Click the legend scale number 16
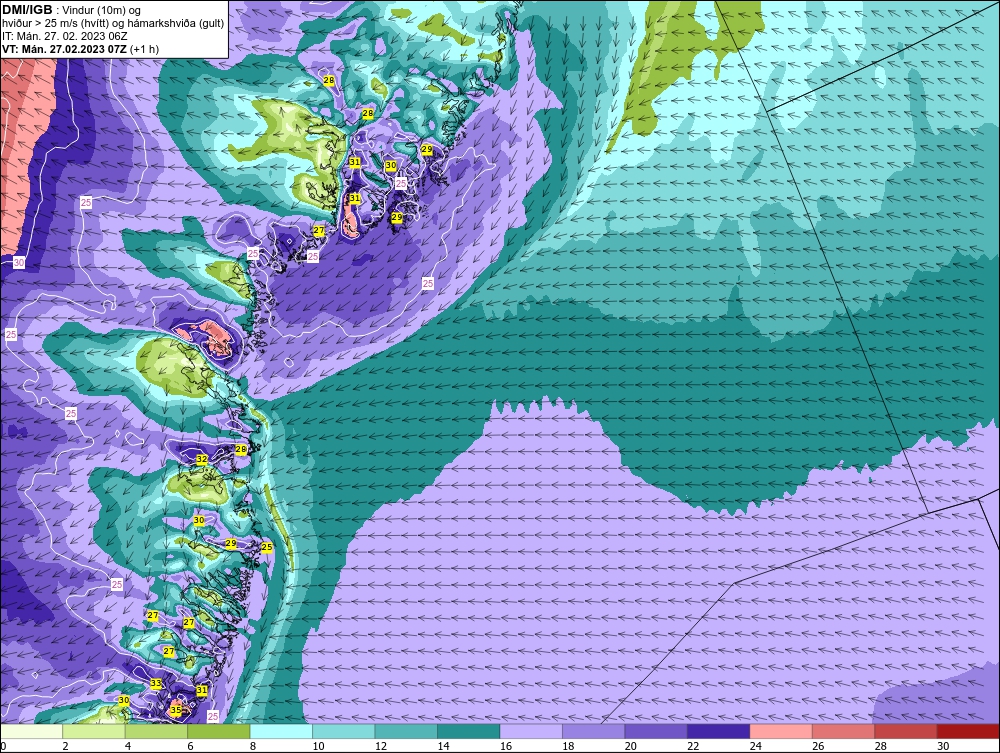The image size is (1000, 753). [x=506, y=747]
